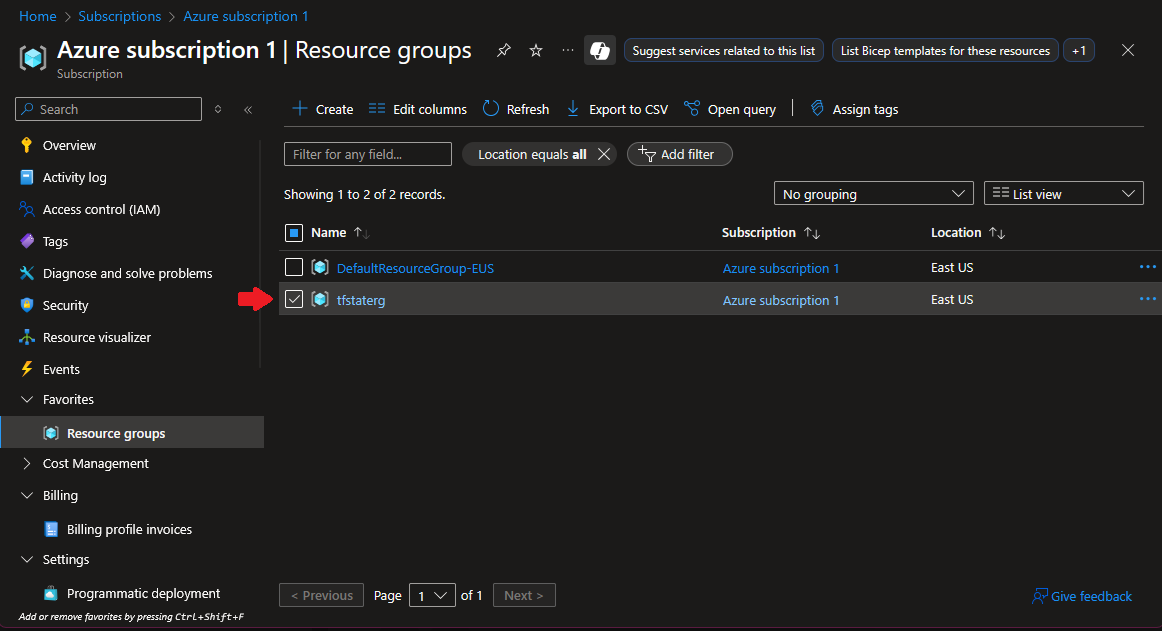The width and height of the screenshot is (1162, 631).
Task: Toggle the select-all checkbox in header
Action: (294, 233)
